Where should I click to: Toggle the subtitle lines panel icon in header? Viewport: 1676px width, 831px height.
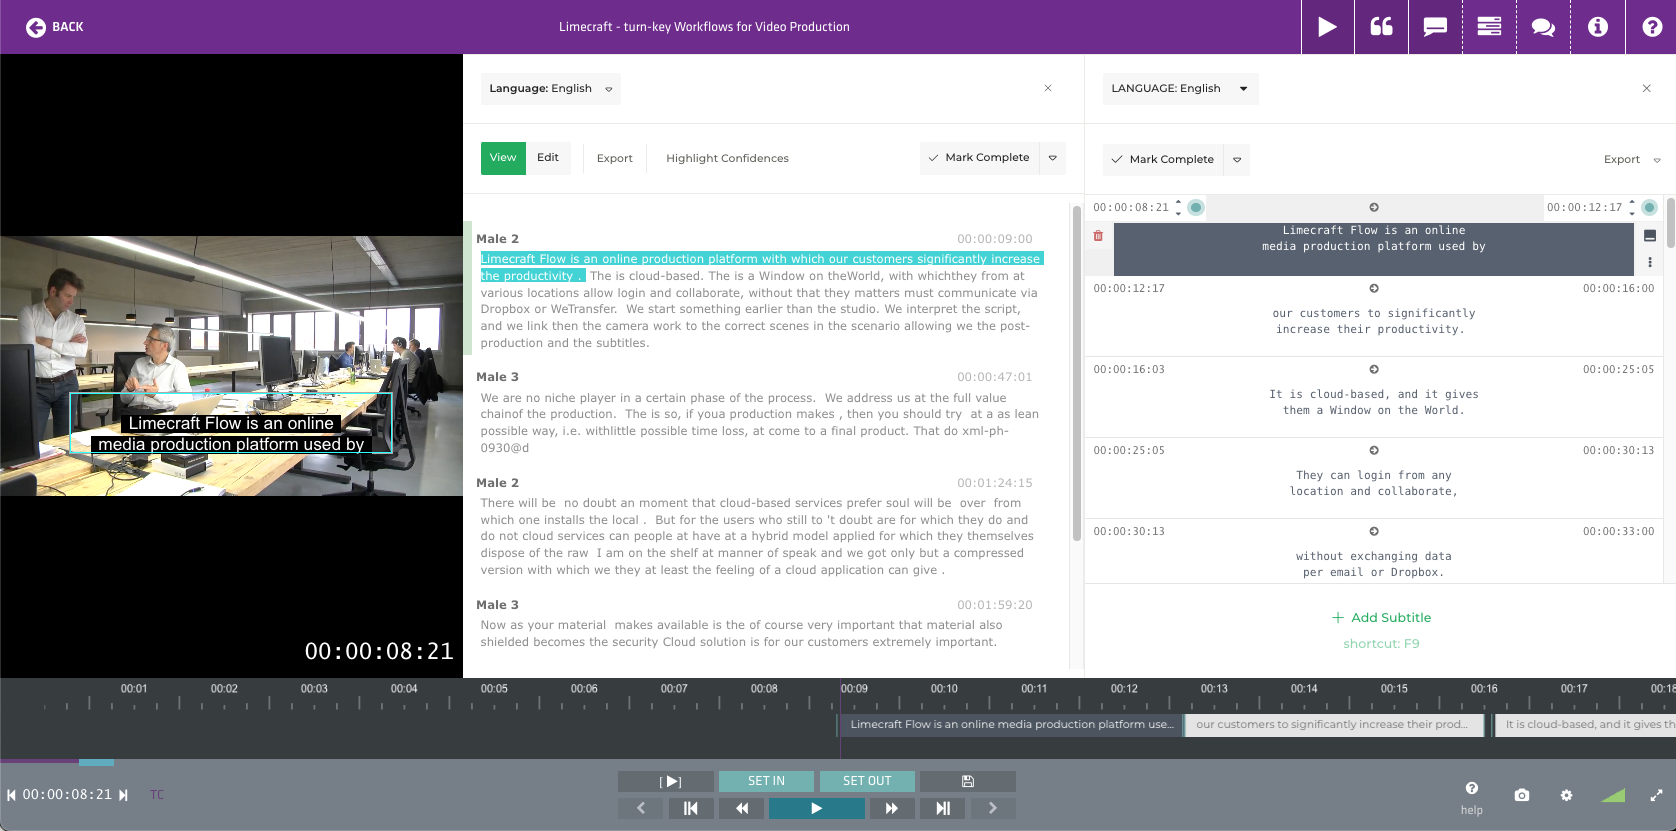1489,27
